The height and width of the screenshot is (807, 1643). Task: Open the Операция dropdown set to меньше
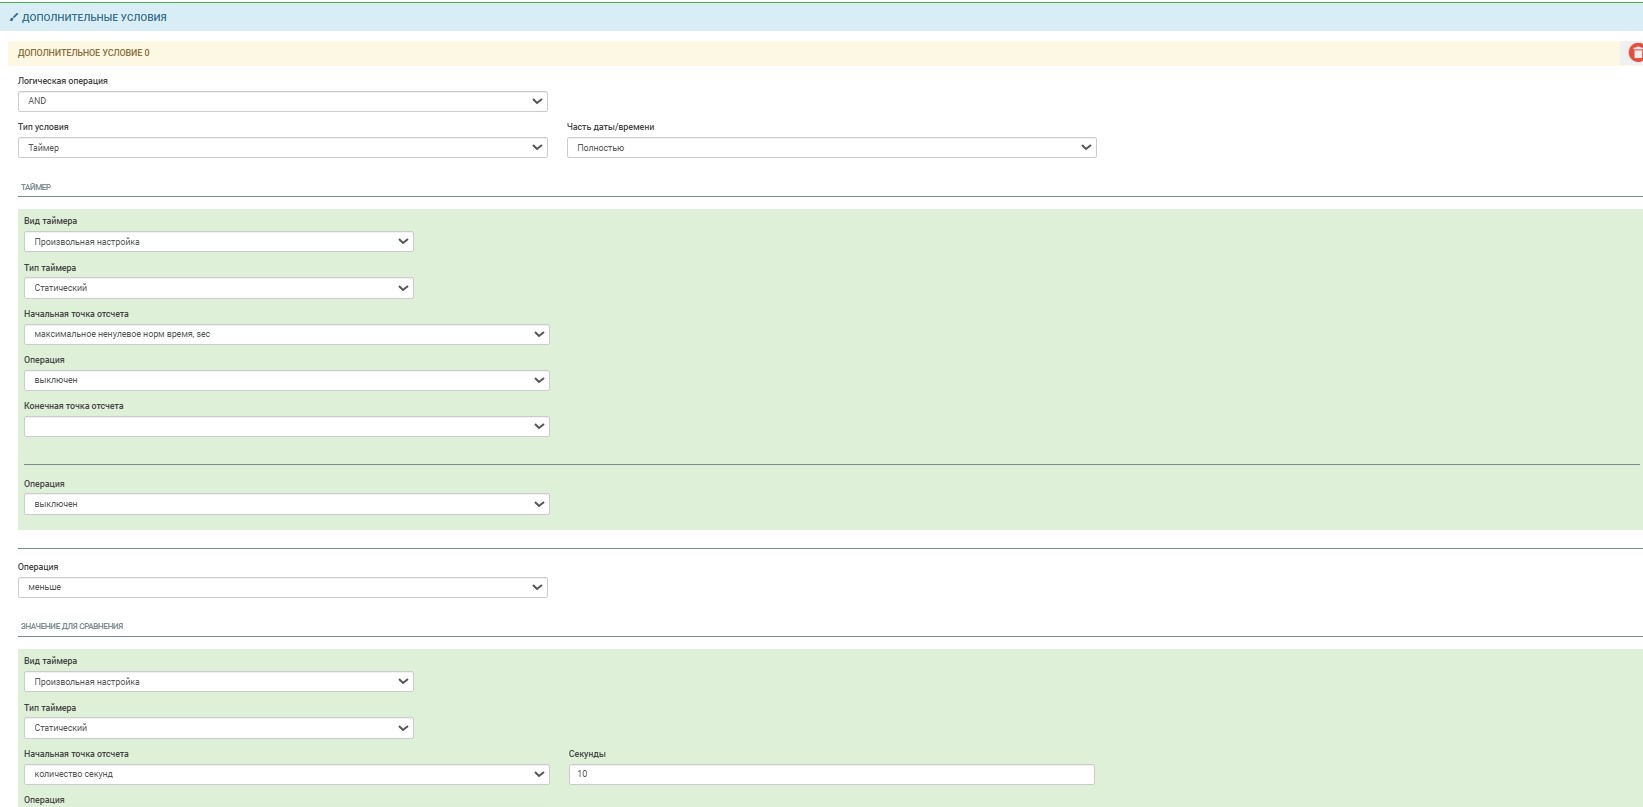[x=282, y=588]
